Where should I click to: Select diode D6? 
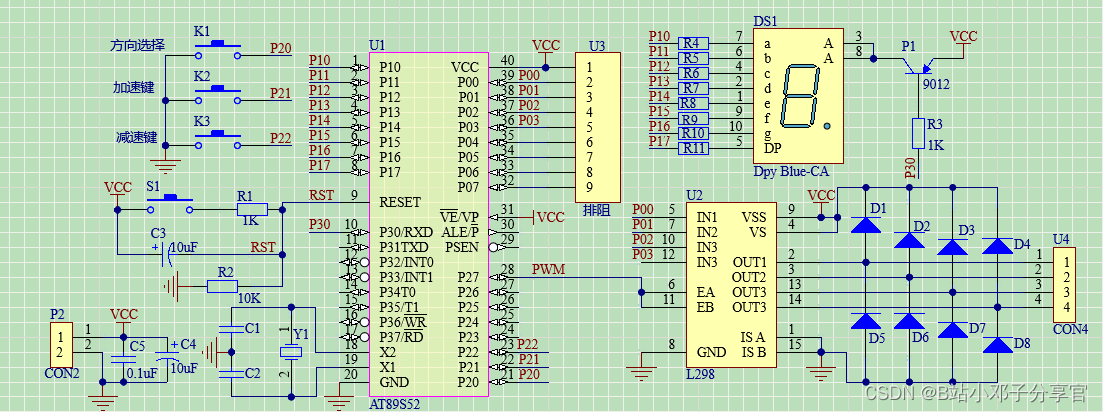[909, 321]
